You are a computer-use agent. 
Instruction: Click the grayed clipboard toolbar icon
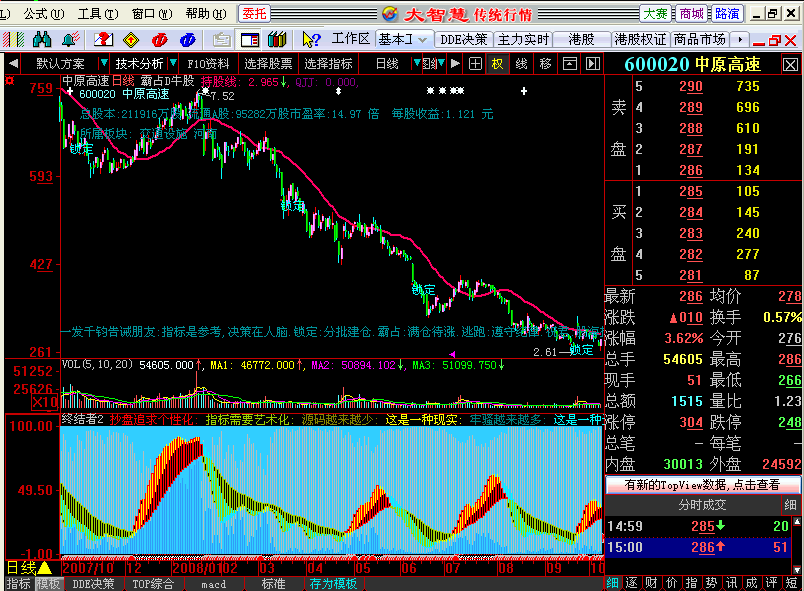click(x=222, y=39)
